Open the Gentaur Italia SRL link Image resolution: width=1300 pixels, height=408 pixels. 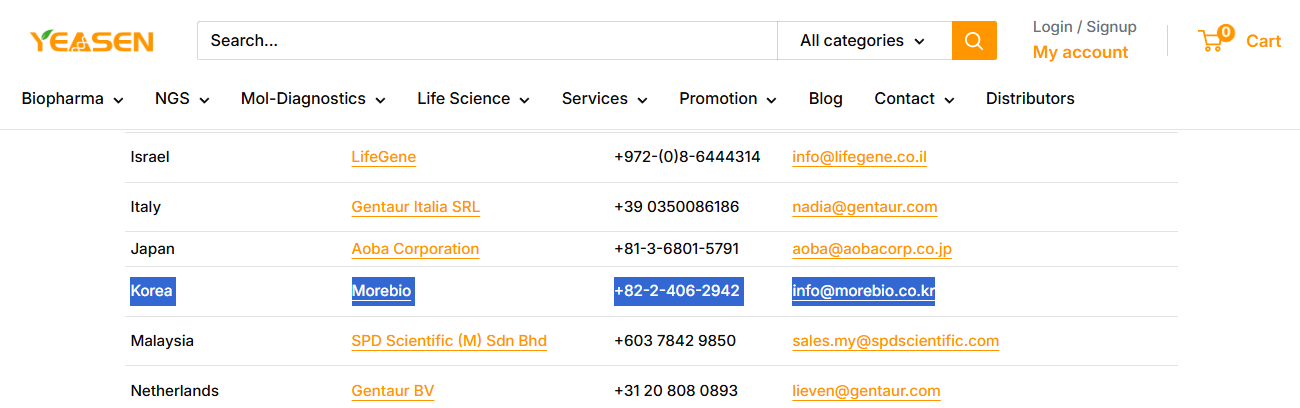pos(415,208)
